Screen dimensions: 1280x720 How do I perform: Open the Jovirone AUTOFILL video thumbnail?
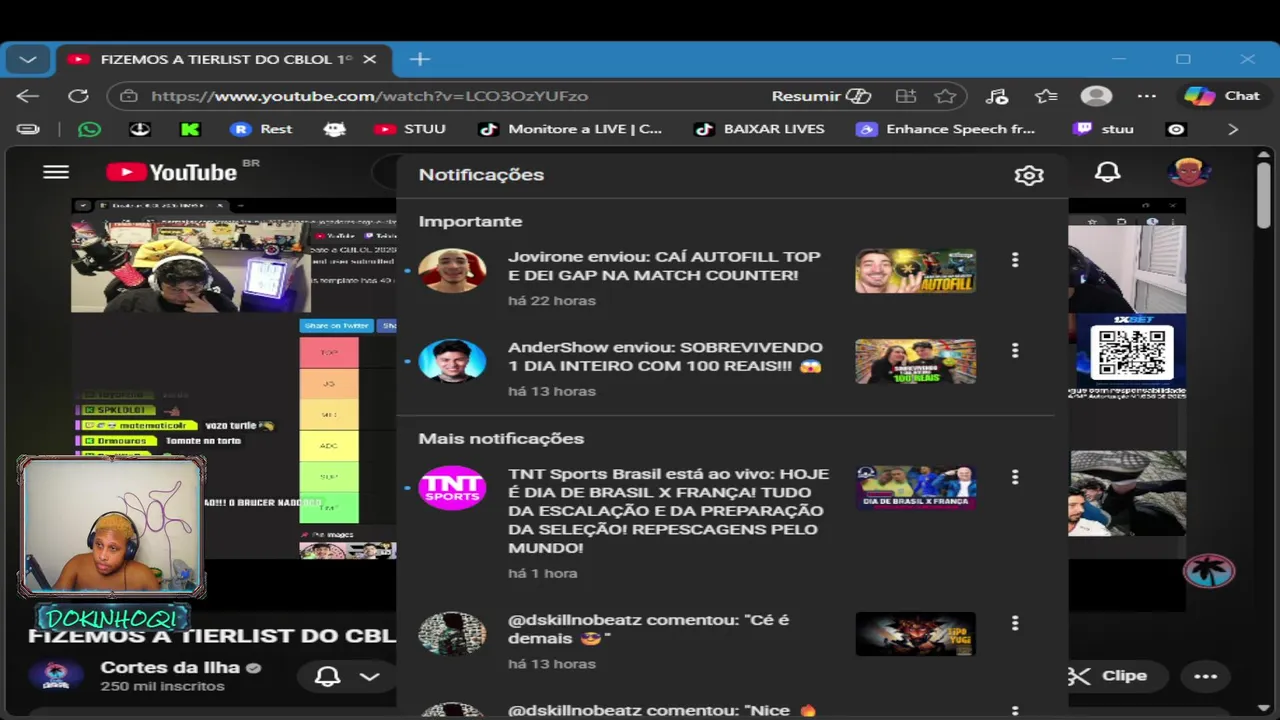click(x=915, y=271)
